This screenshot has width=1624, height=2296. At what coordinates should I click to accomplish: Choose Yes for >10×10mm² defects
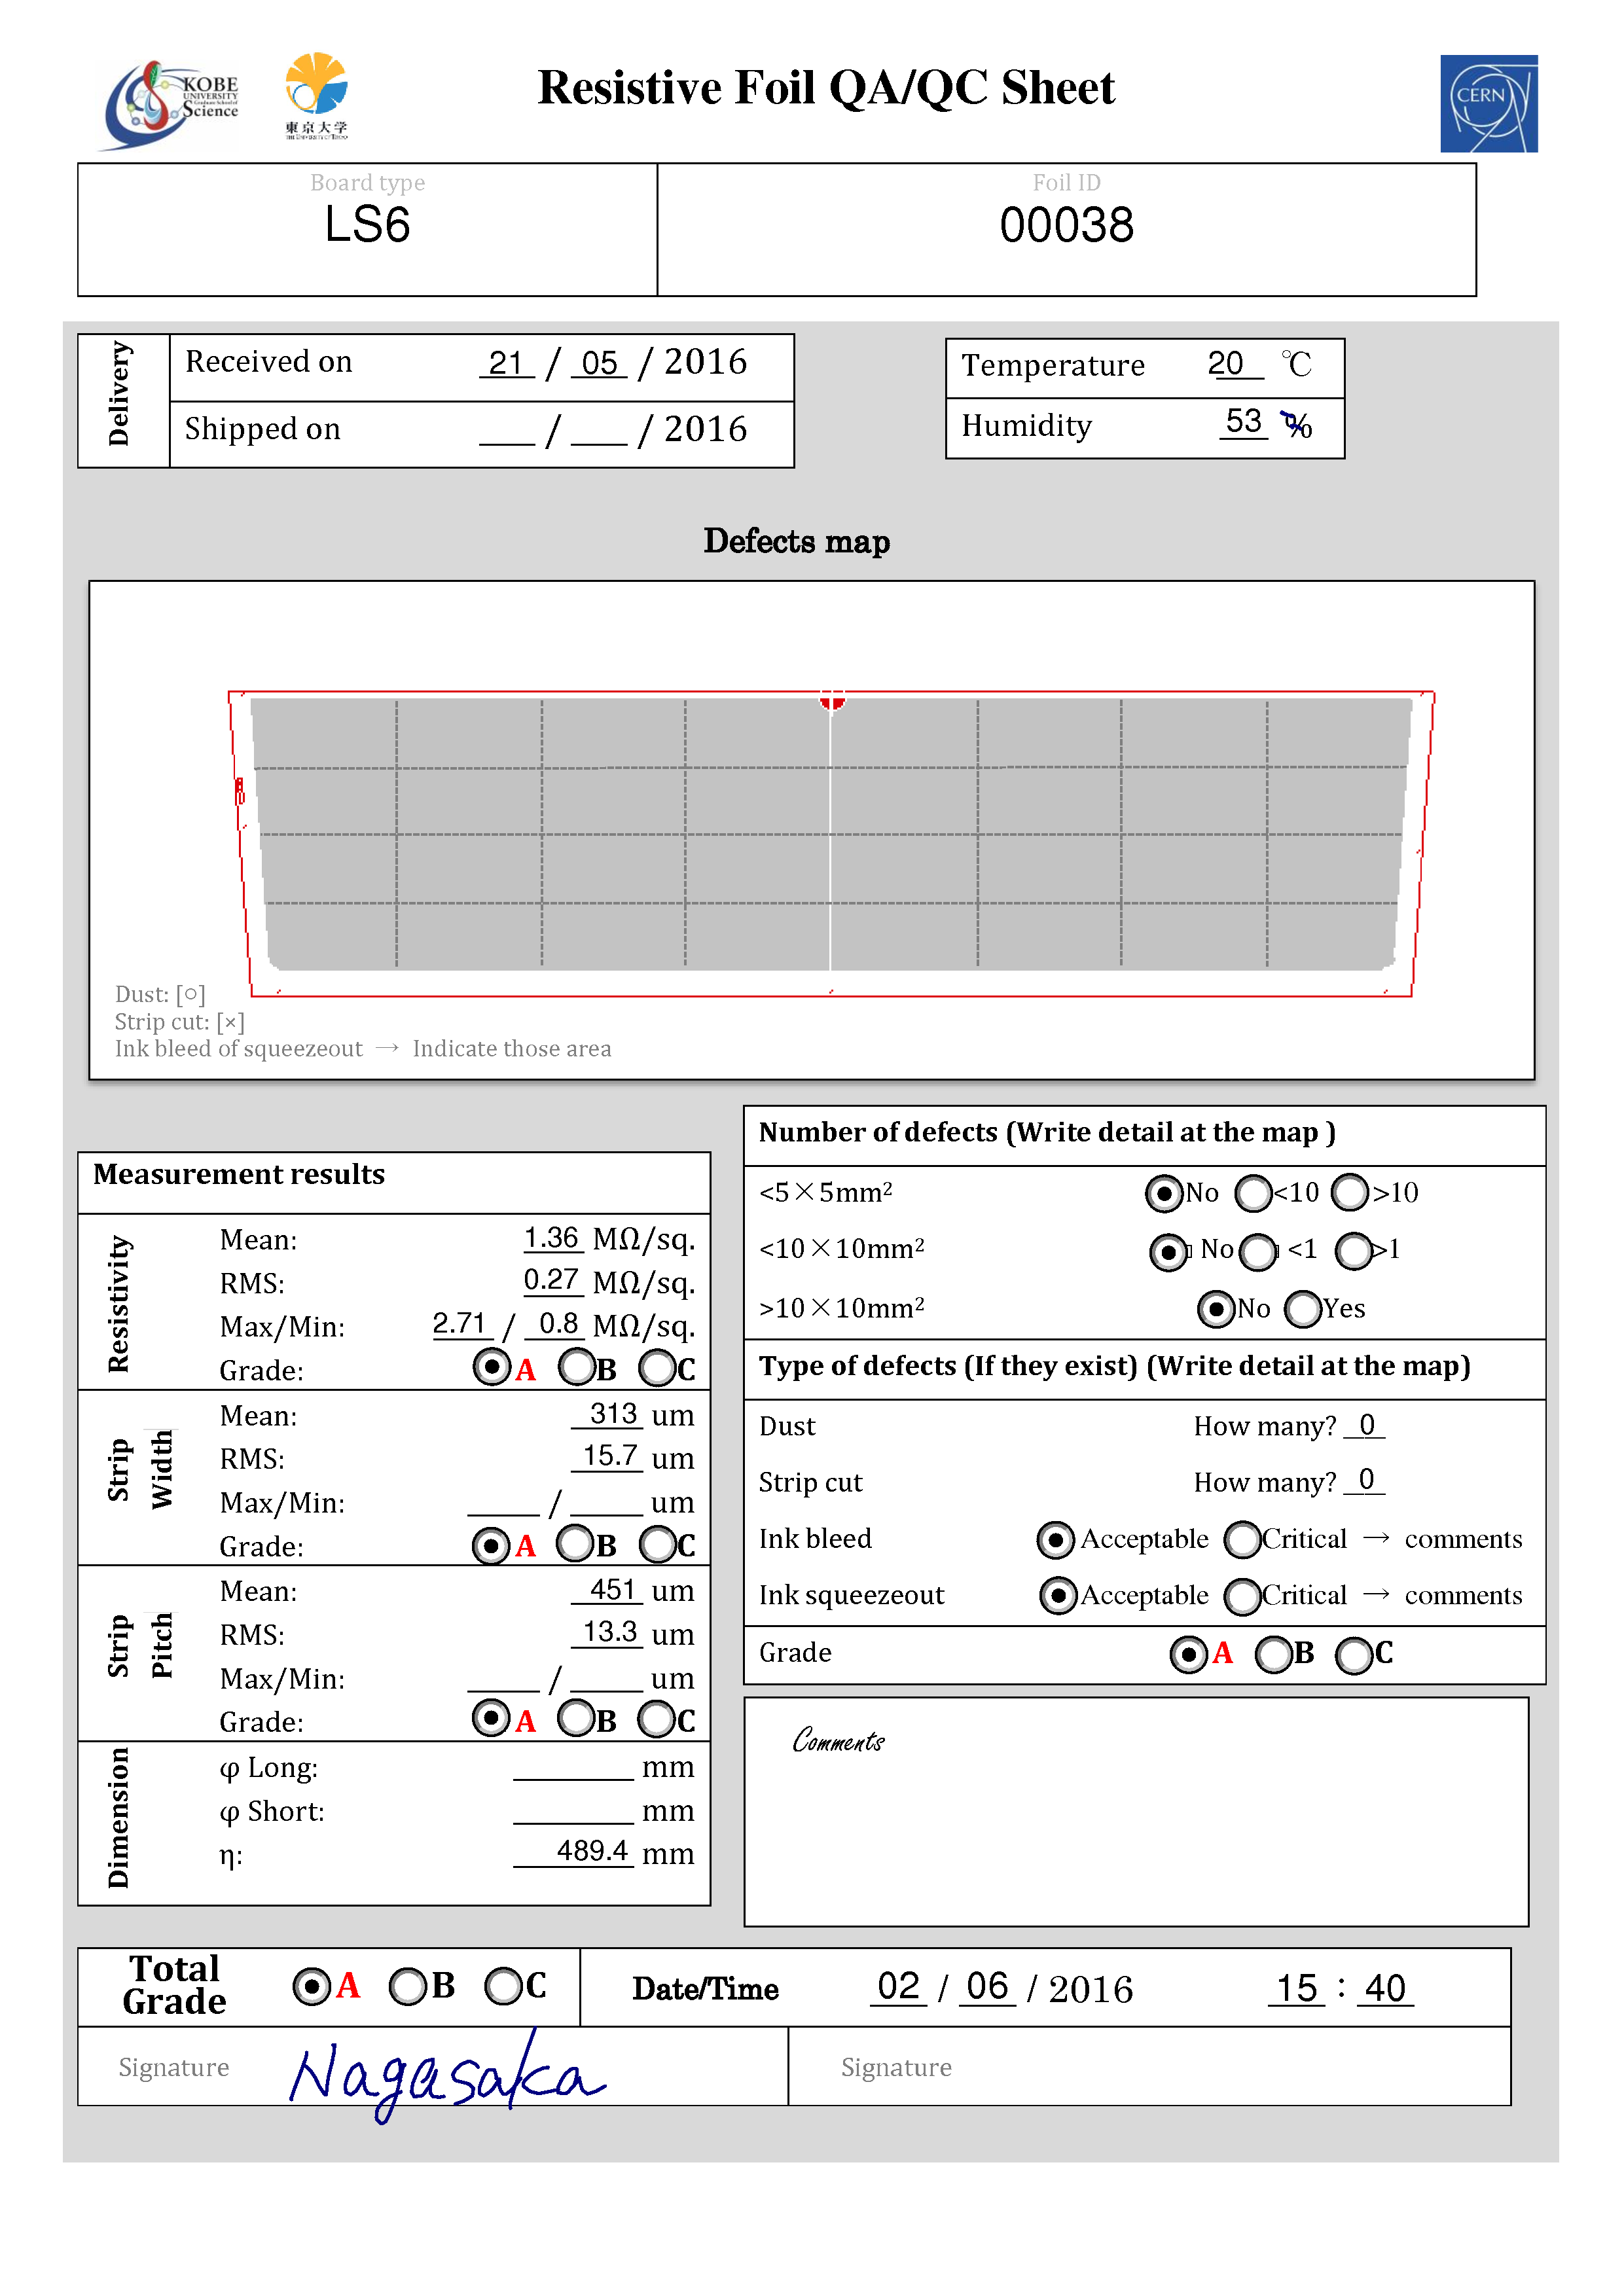(x=1303, y=1309)
